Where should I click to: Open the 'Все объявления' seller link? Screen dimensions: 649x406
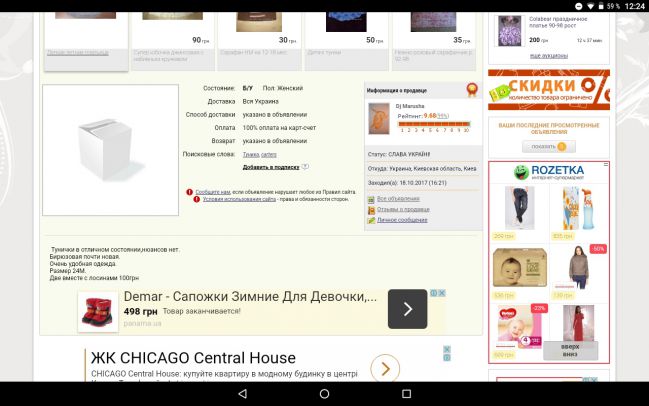(x=398, y=199)
